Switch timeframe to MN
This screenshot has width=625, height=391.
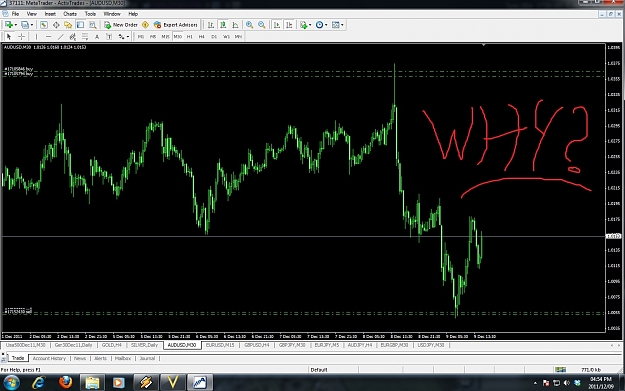tap(238, 37)
